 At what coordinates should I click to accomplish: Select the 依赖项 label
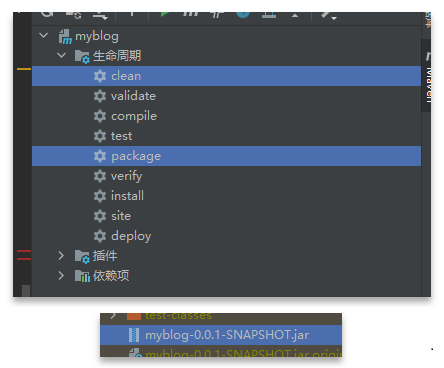pos(111,276)
